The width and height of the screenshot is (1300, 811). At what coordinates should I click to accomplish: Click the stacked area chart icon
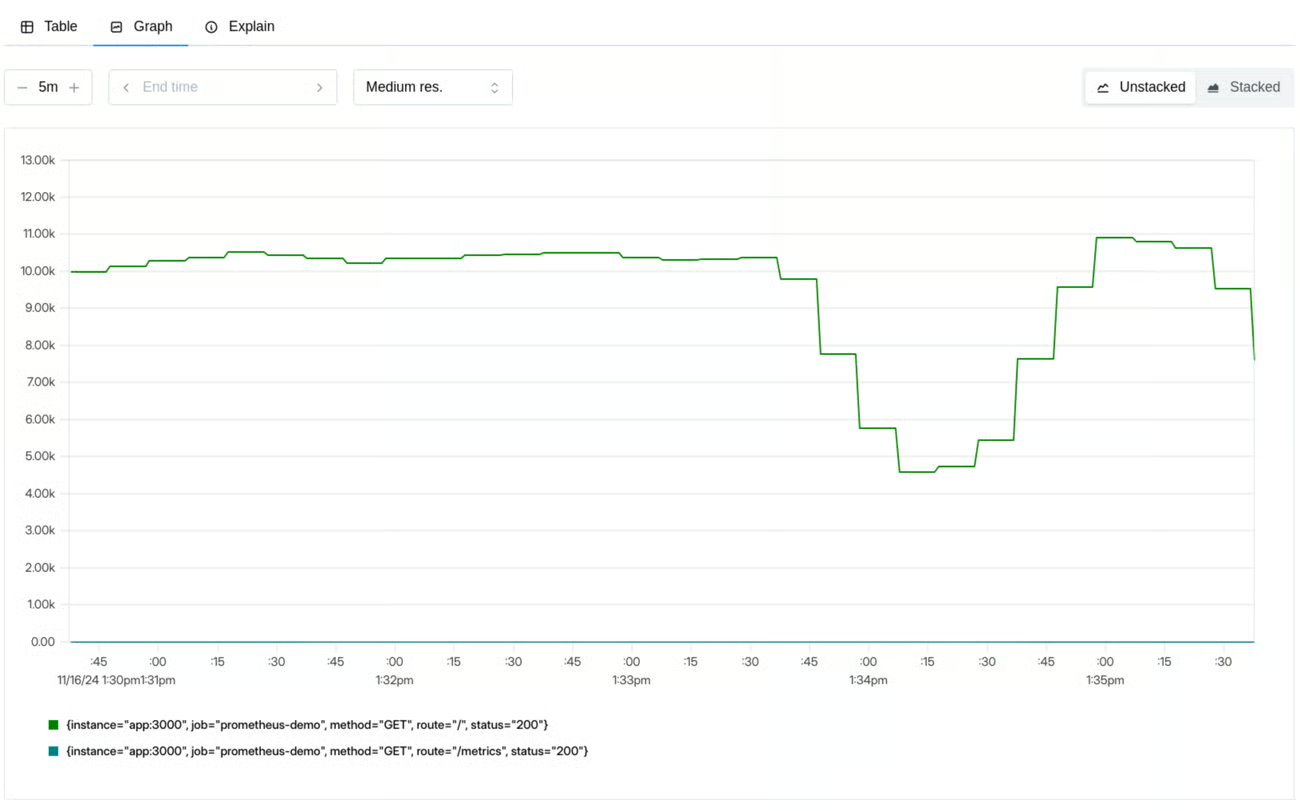1213,88
